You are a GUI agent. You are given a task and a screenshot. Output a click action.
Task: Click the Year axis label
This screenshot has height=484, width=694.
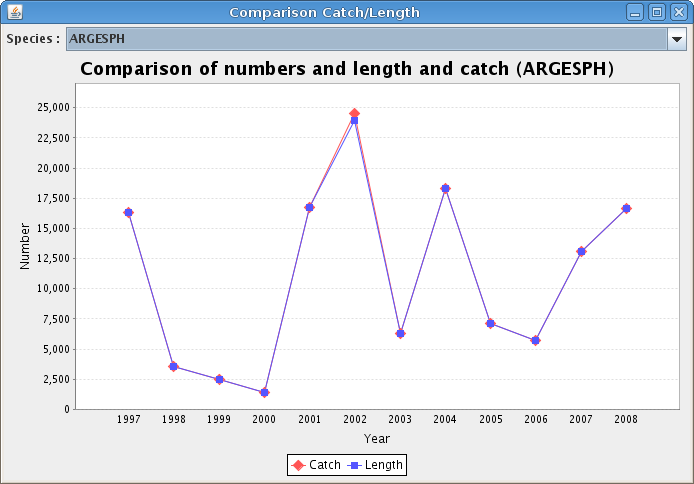coord(377,438)
